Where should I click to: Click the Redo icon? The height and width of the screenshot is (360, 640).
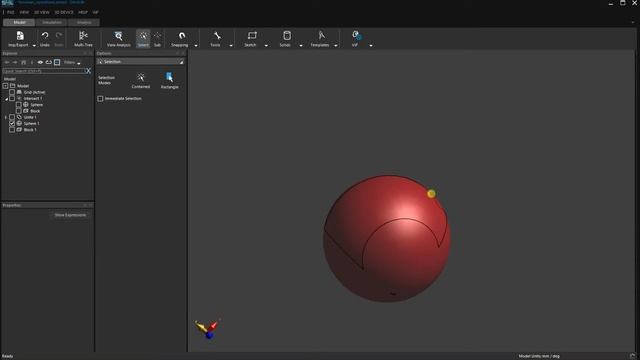pos(59,36)
